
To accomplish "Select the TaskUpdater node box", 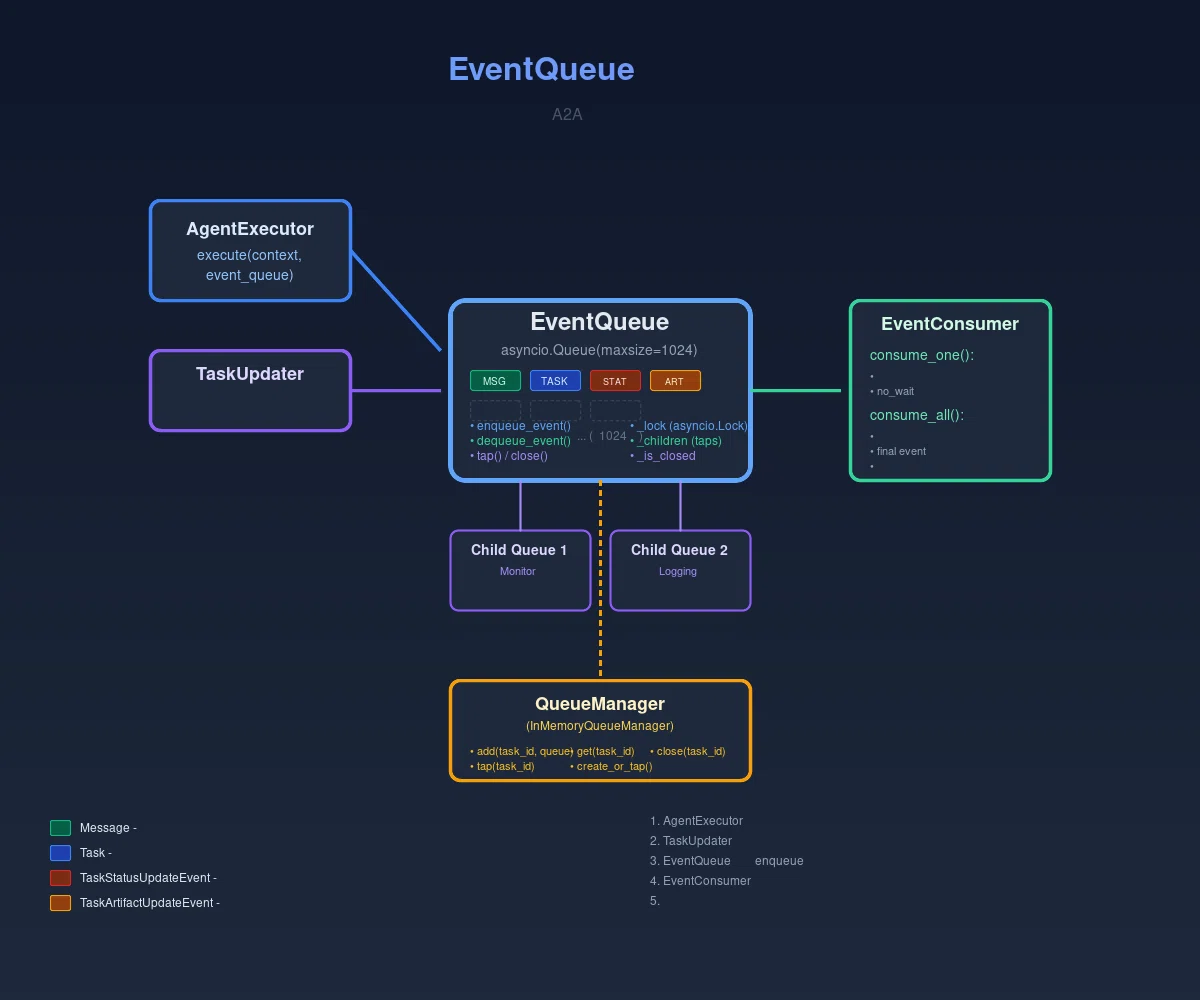I will pos(250,390).
